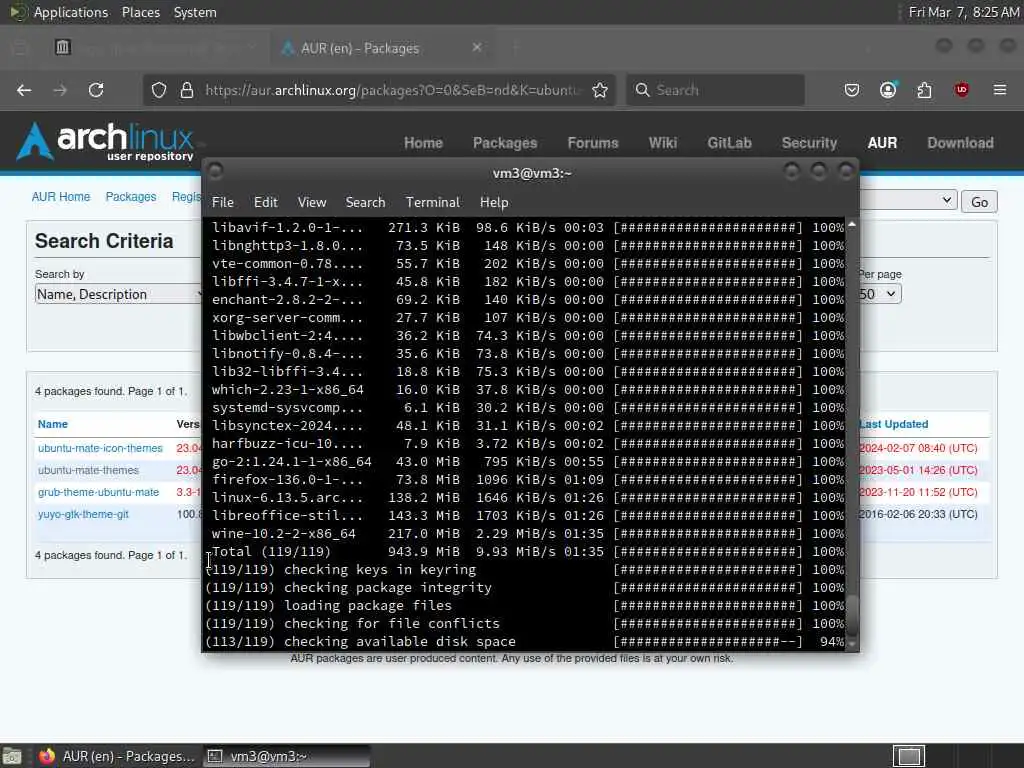Sort results by the Name column
The height and width of the screenshot is (768, 1024).
pos(53,424)
